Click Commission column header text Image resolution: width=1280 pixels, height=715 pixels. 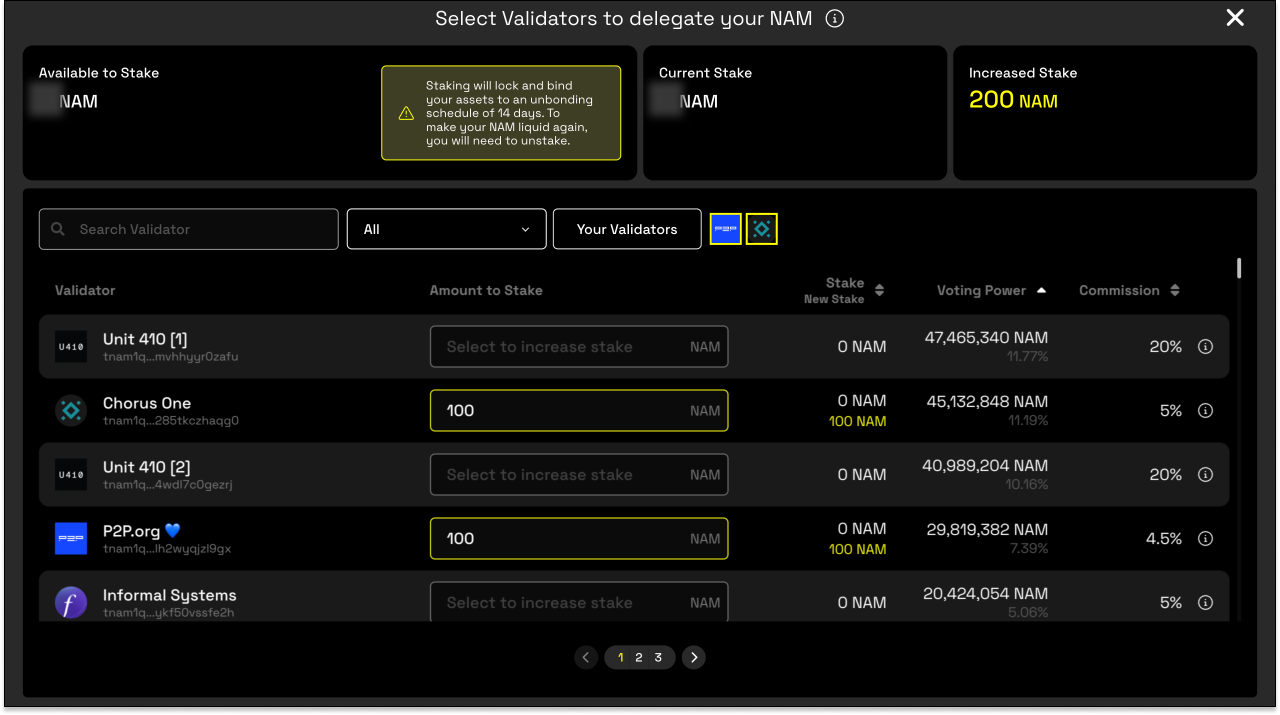pos(1119,290)
